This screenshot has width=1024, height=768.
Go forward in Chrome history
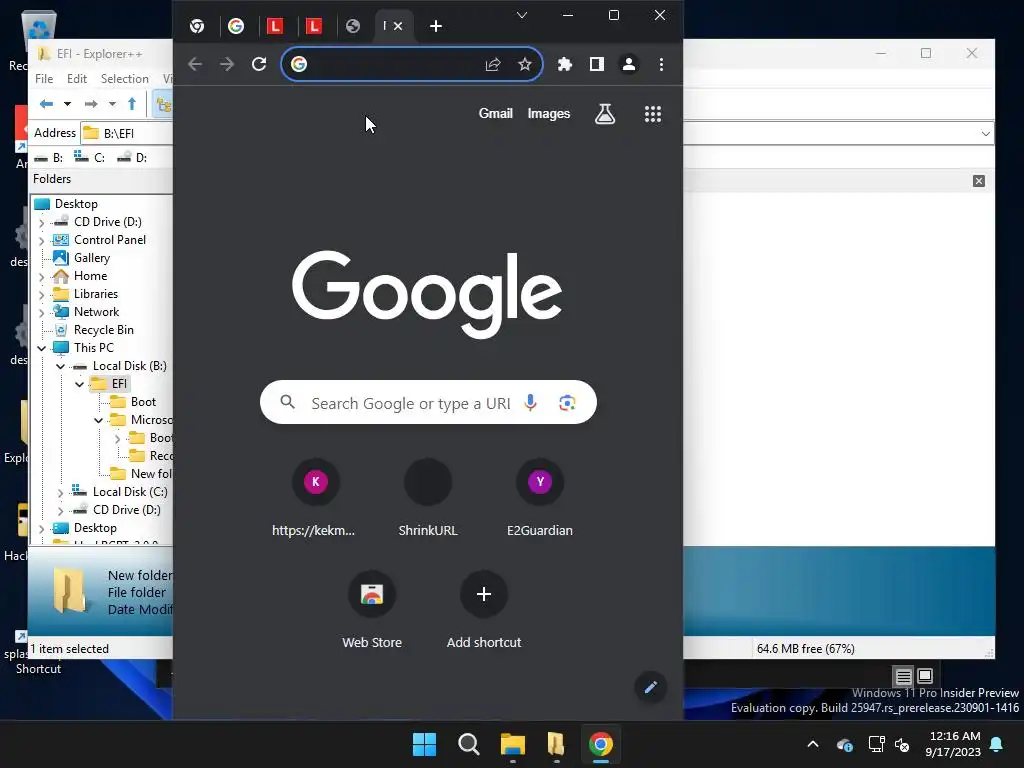pyautogui.click(x=227, y=64)
